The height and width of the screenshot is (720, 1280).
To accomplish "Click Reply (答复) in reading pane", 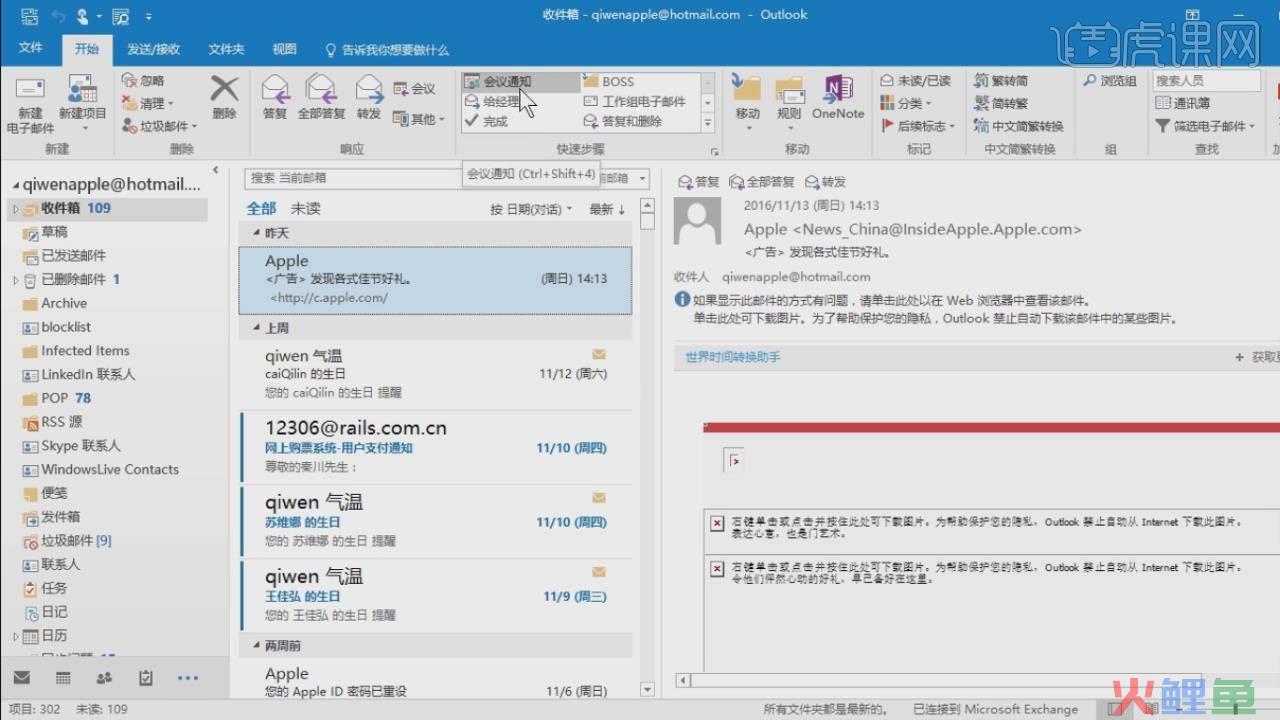I will click(699, 182).
